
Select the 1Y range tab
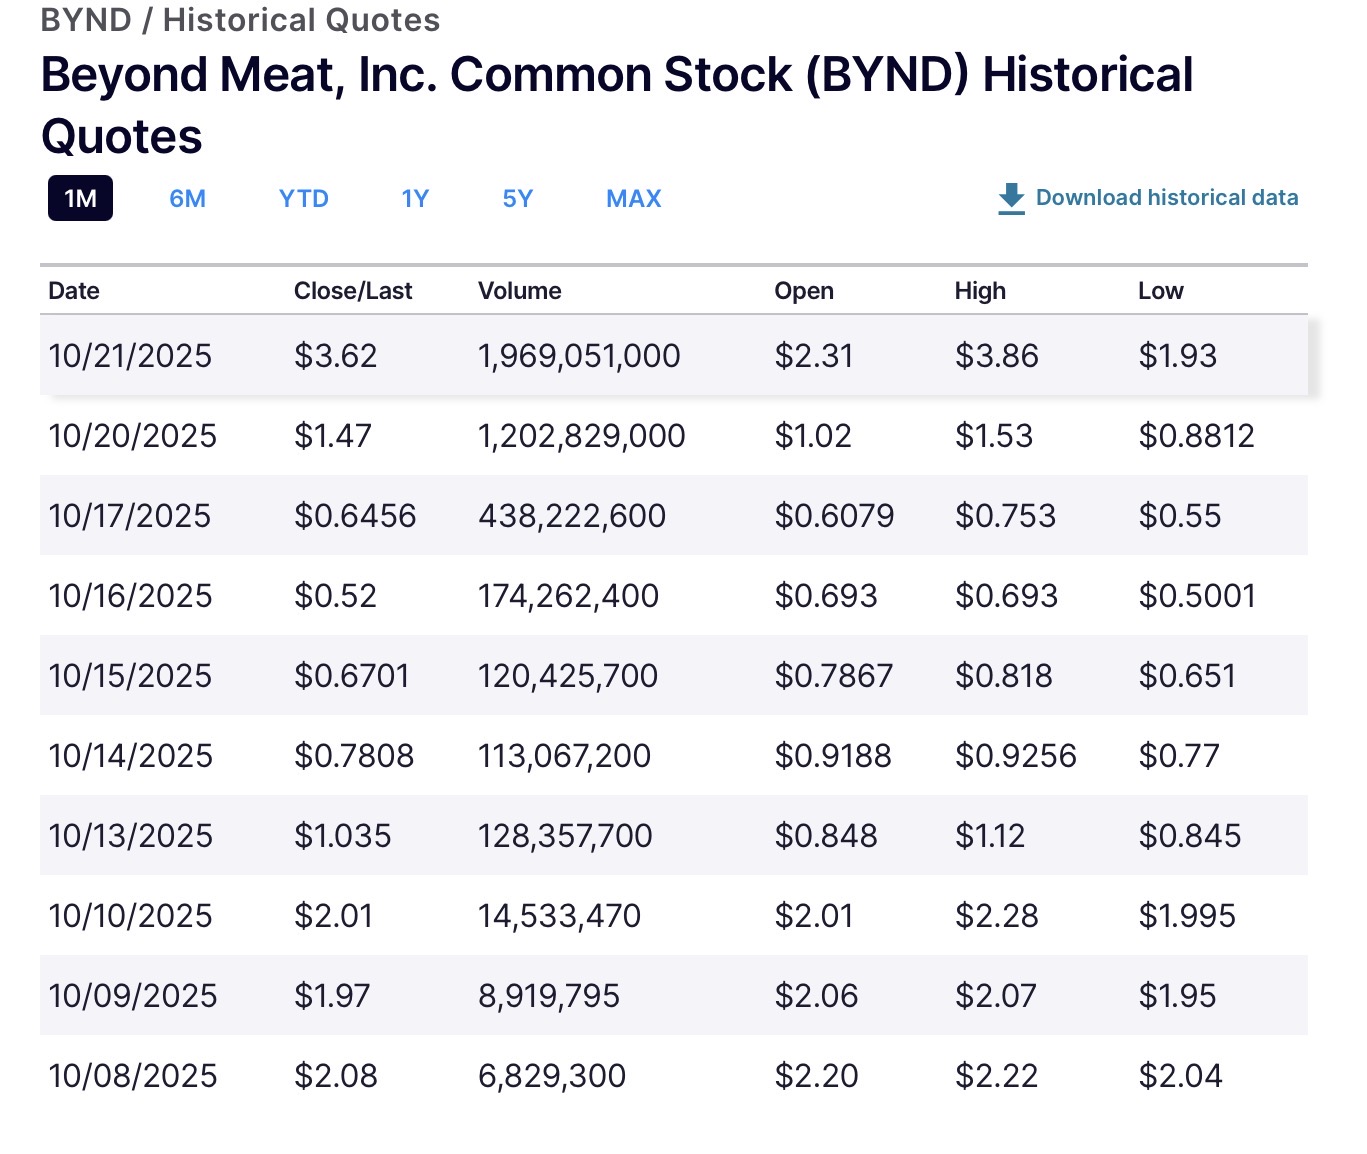point(415,198)
